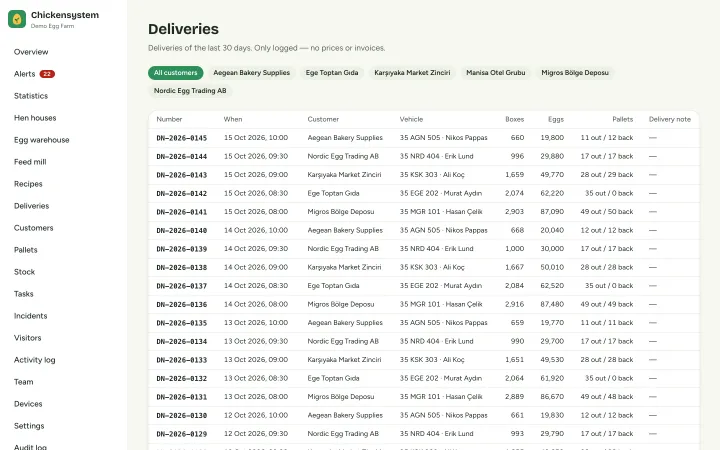Screen dimensions: 720x450
Task: Open delivery DN-2026-0129
Action: 182,434
